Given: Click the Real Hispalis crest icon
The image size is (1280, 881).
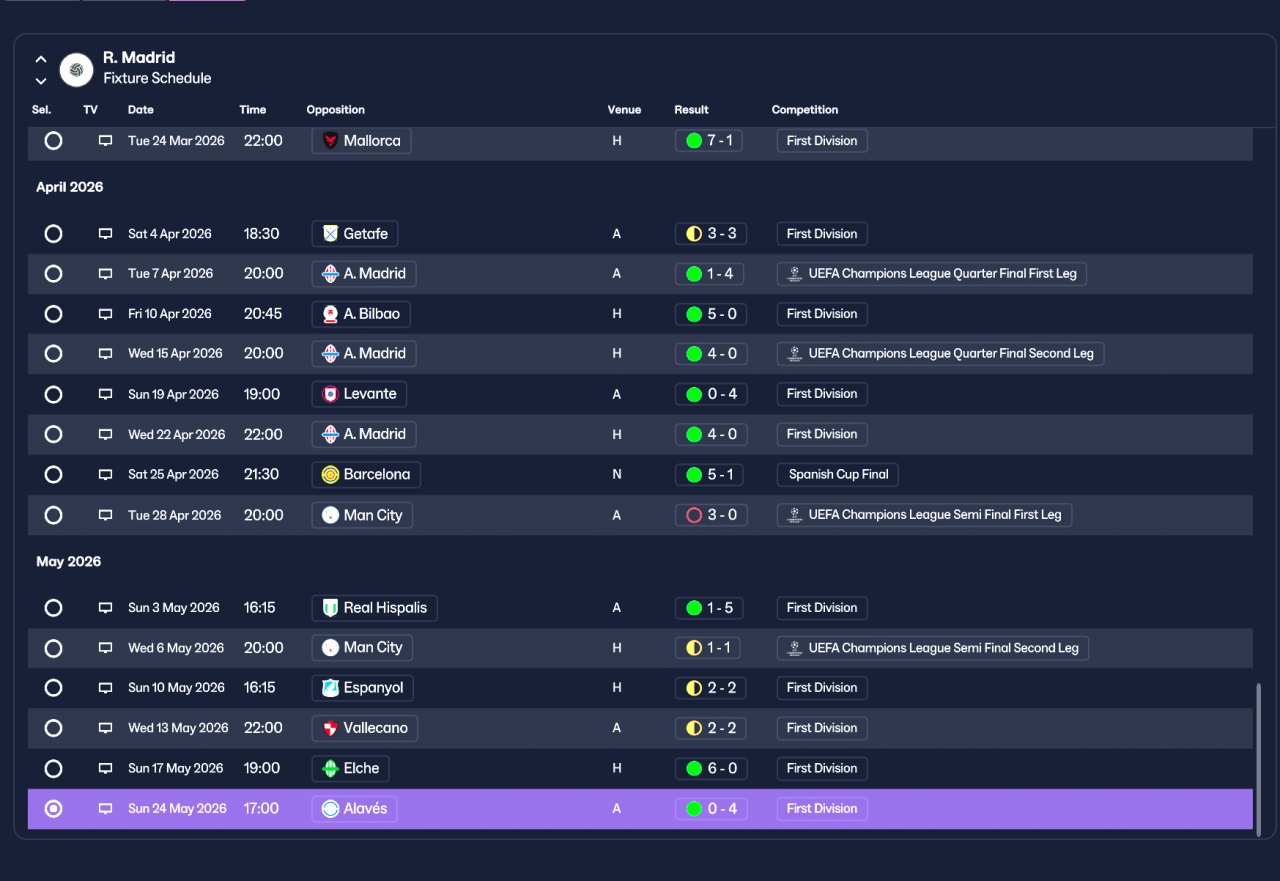Looking at the screenshot, I should [330, 608].
